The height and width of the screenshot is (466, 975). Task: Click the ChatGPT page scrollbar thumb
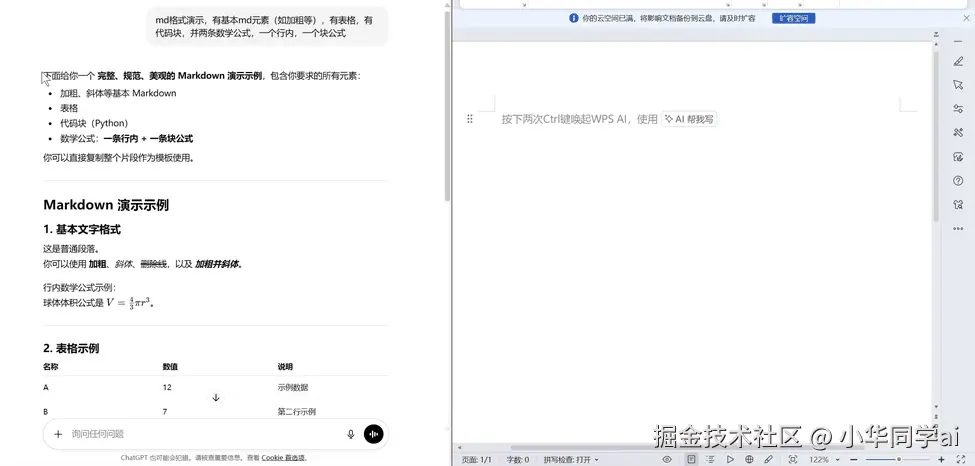(x=447, y=106)
